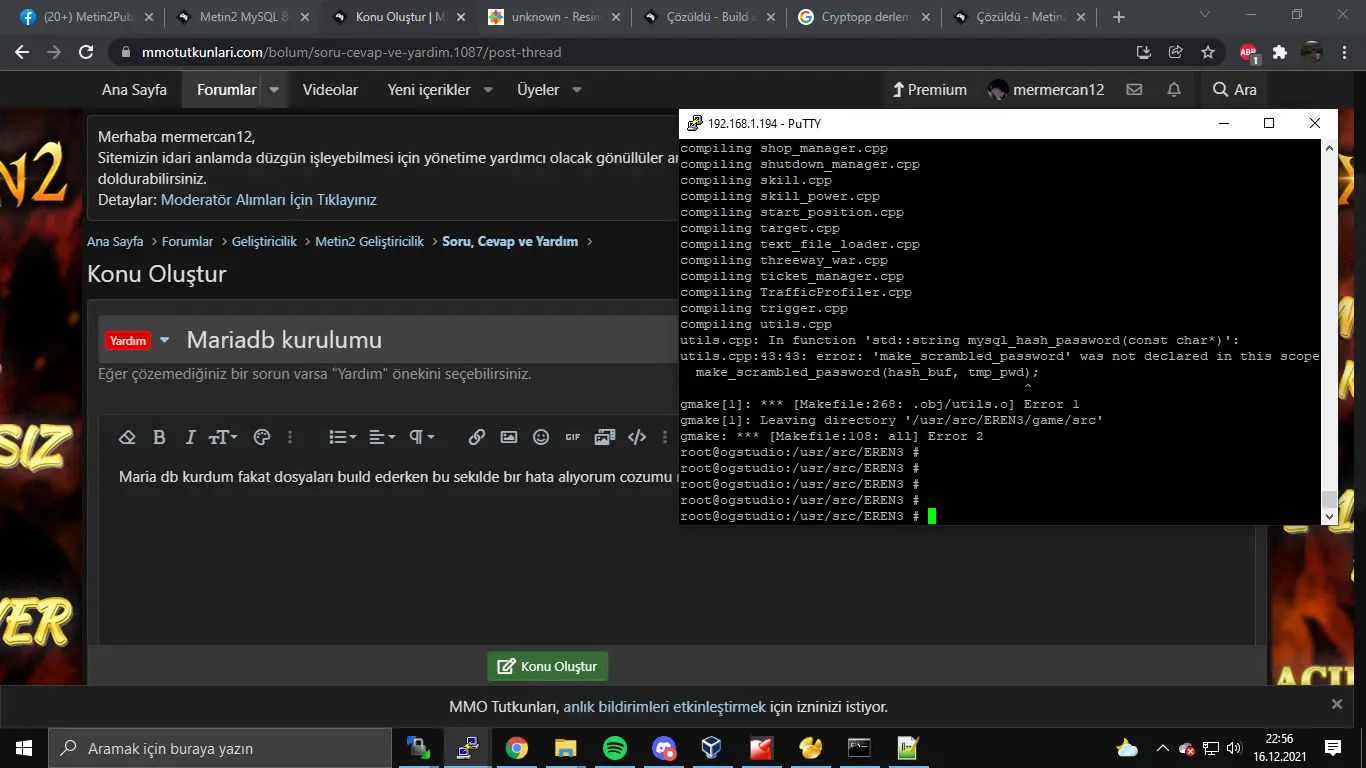Click the insert code icon

coord(637,437)
